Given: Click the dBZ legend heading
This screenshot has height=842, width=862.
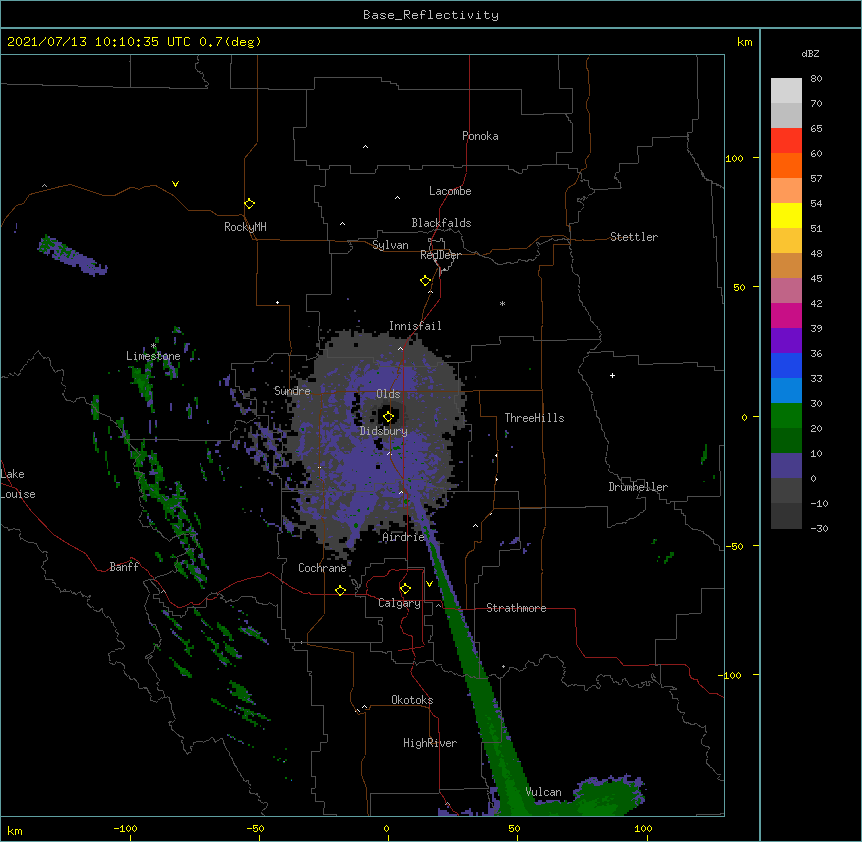Looking at the screenshot, I should click(x=810, y=53).
